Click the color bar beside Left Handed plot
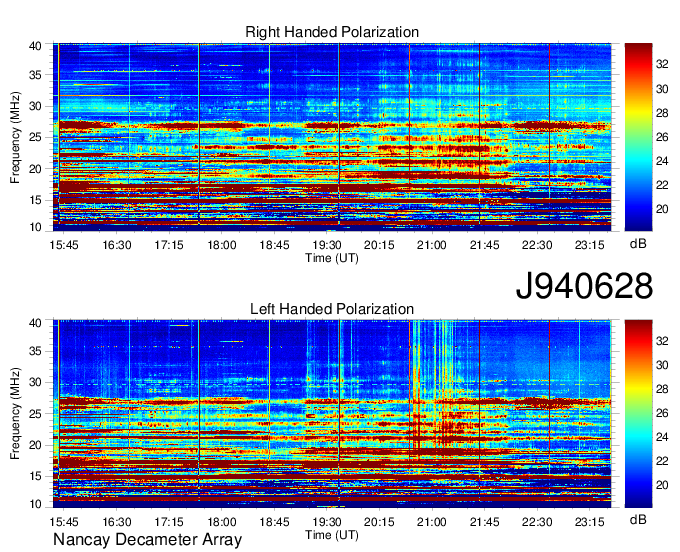680x552 pixels. tap(638, 414)
